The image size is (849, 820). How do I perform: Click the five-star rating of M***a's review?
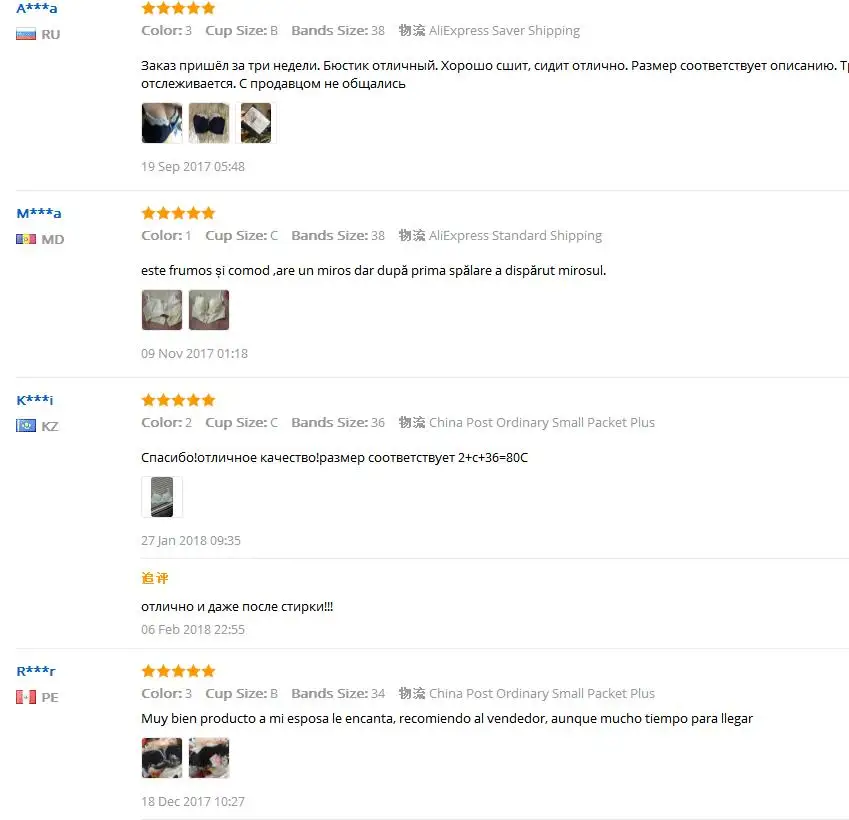click(178, 213)
